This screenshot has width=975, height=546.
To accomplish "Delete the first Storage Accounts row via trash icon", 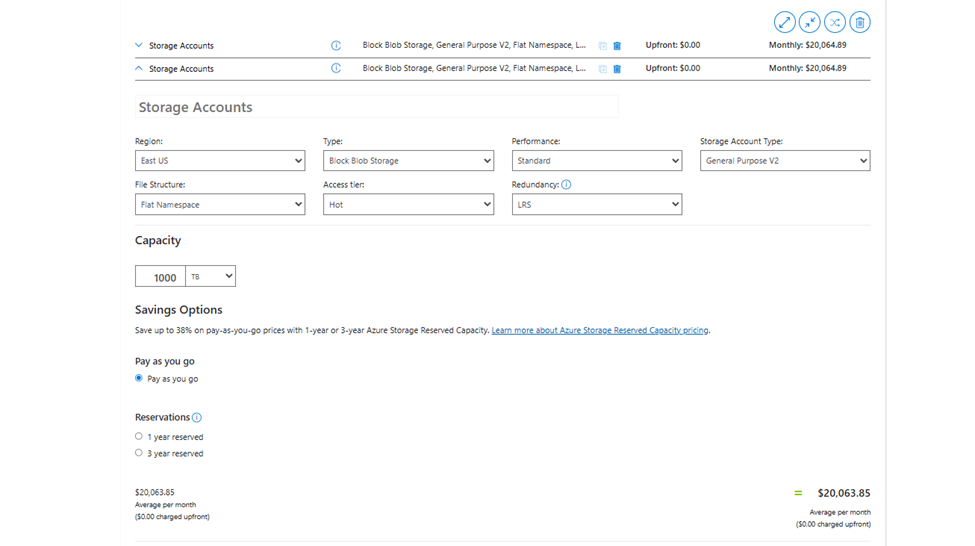I will pos(617,45).
